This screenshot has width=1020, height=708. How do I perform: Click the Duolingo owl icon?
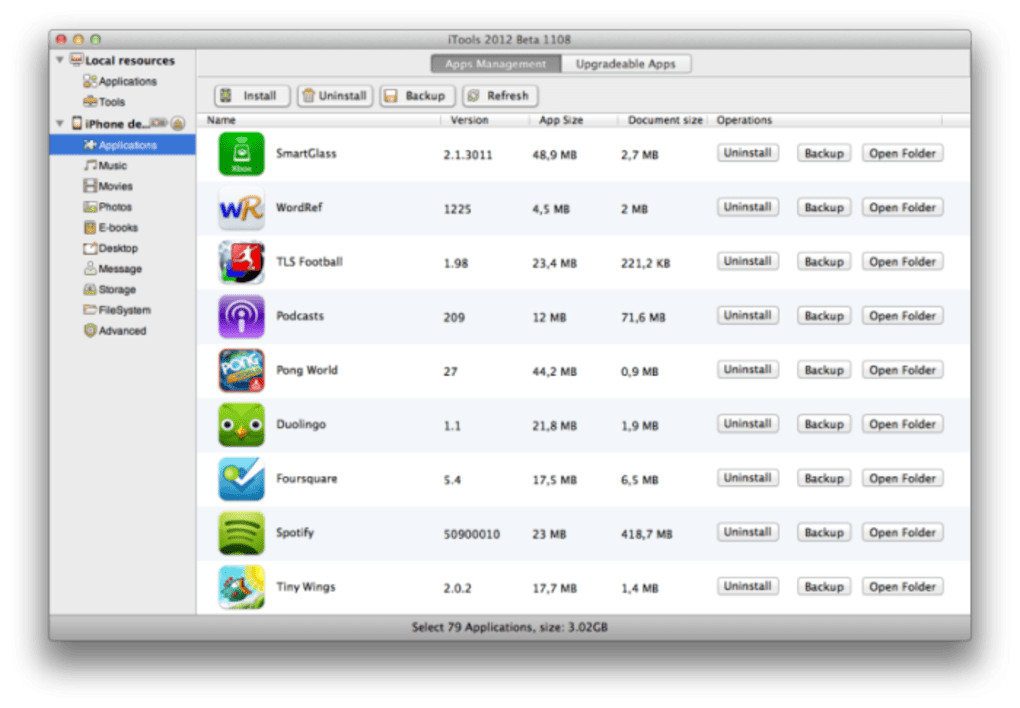point(241,425)
